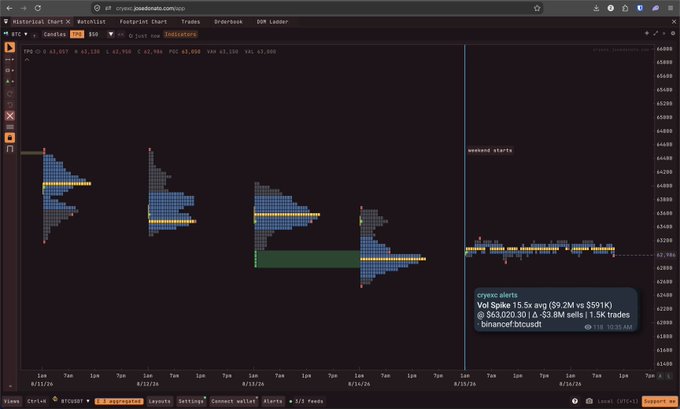Toggle the magnet snap tool
This screenshot has height=409, width=680.
(10, 149)
